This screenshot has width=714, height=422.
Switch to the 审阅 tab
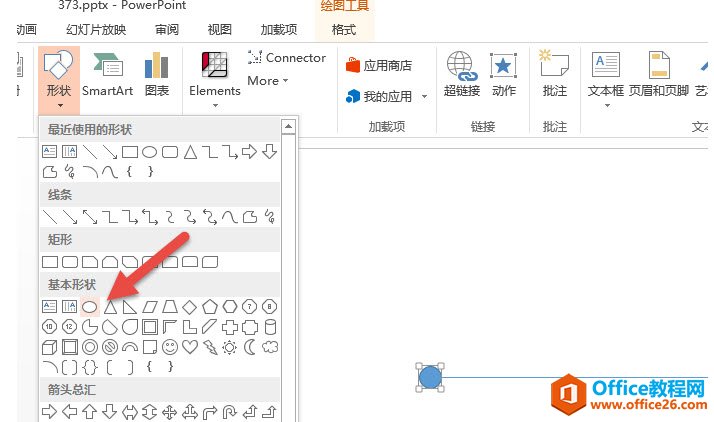click(x=167, y=29)
